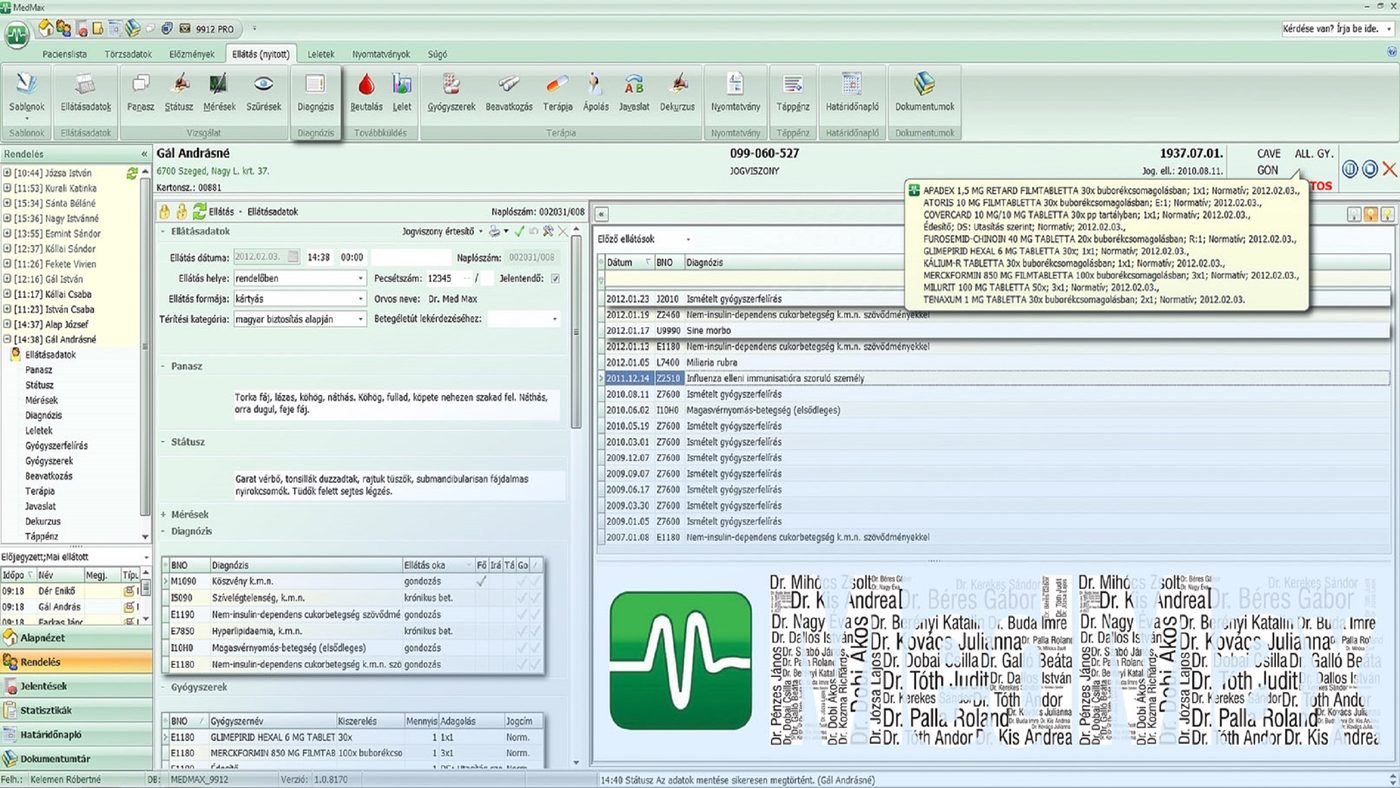Viewport: 1400px width, 788px height.
Task: Open the Ápolás nursing tool
Action: tap(595, 92)
